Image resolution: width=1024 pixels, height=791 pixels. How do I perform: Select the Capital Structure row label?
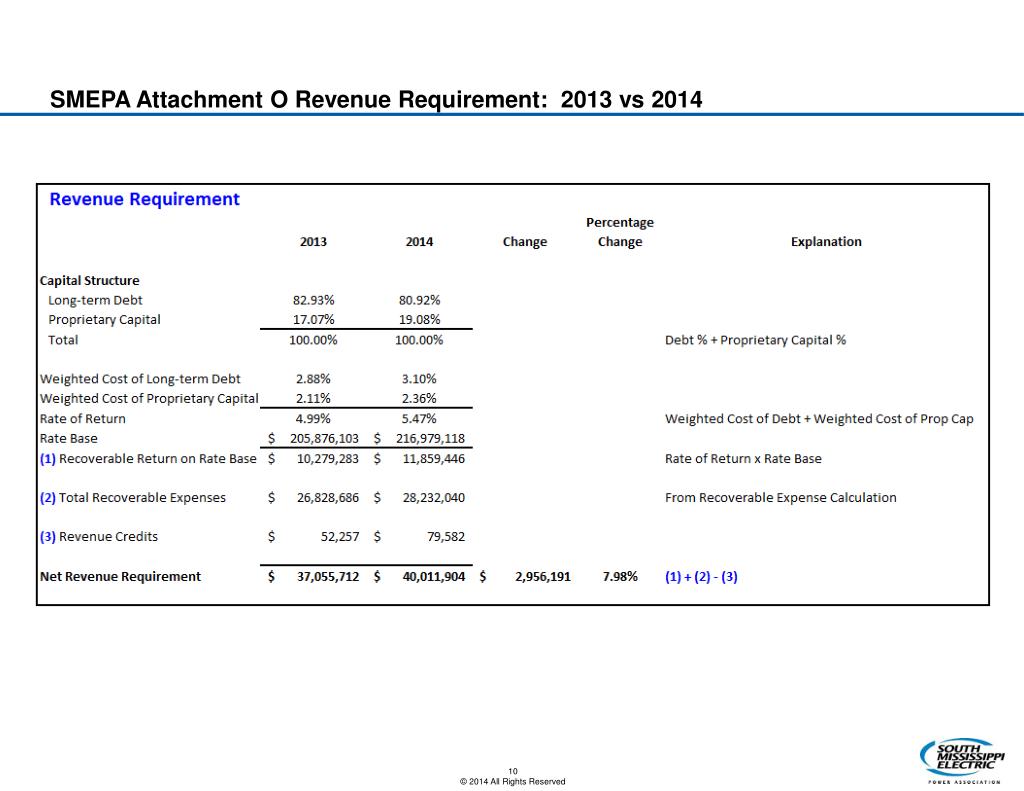tap(89, 281)
